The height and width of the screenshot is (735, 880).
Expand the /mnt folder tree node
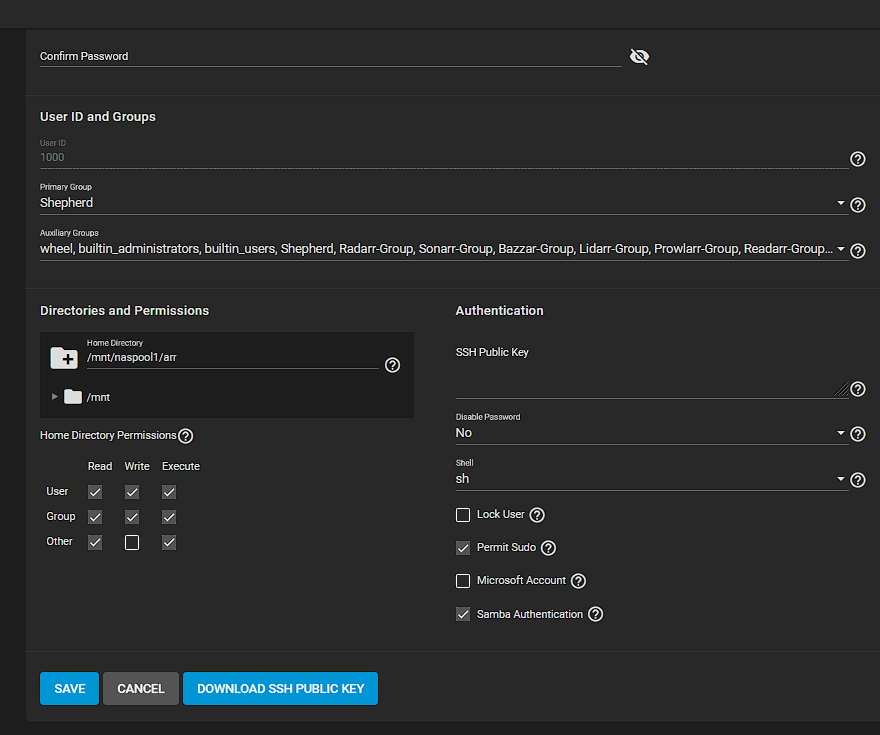[x=55, y=397]
